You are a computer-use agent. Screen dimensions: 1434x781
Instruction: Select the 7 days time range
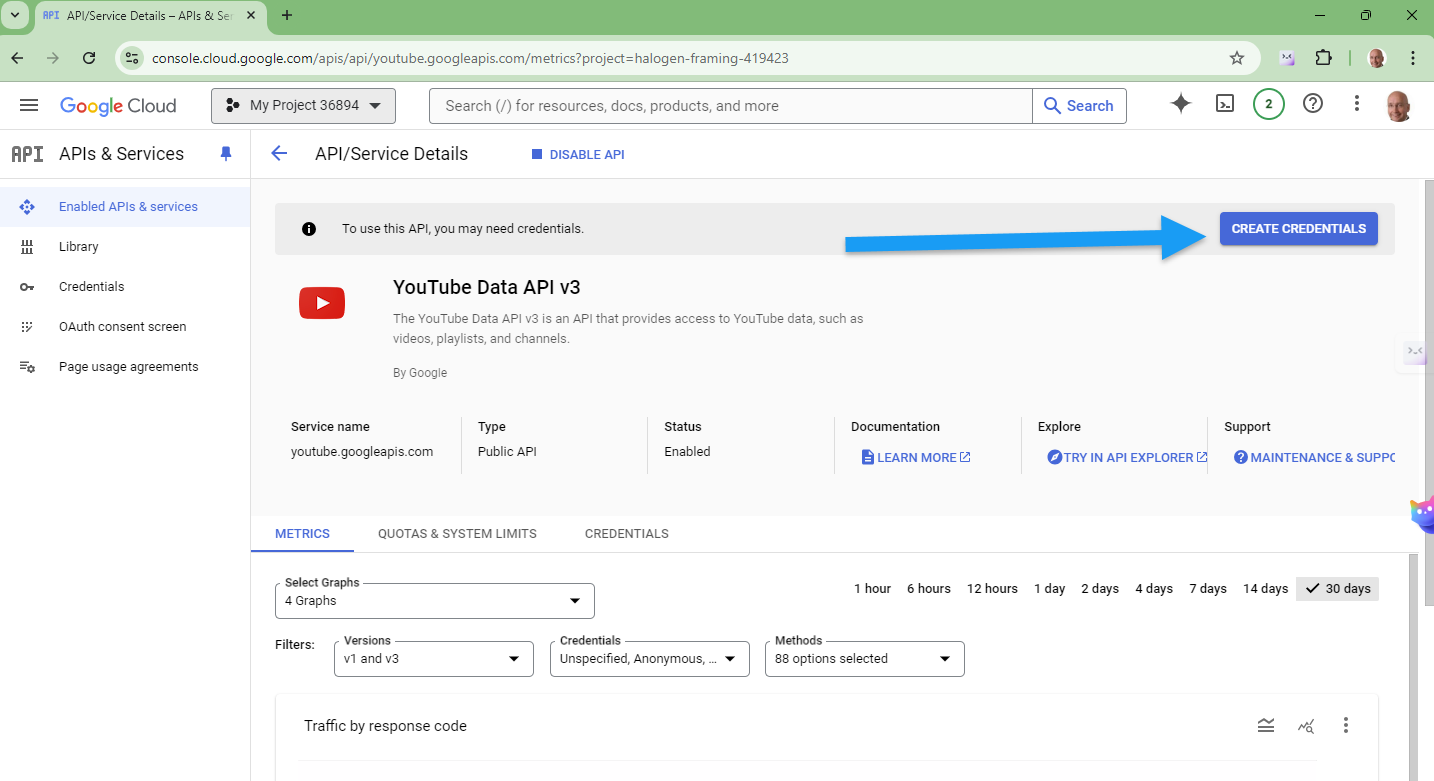(x=1207, y=589)
